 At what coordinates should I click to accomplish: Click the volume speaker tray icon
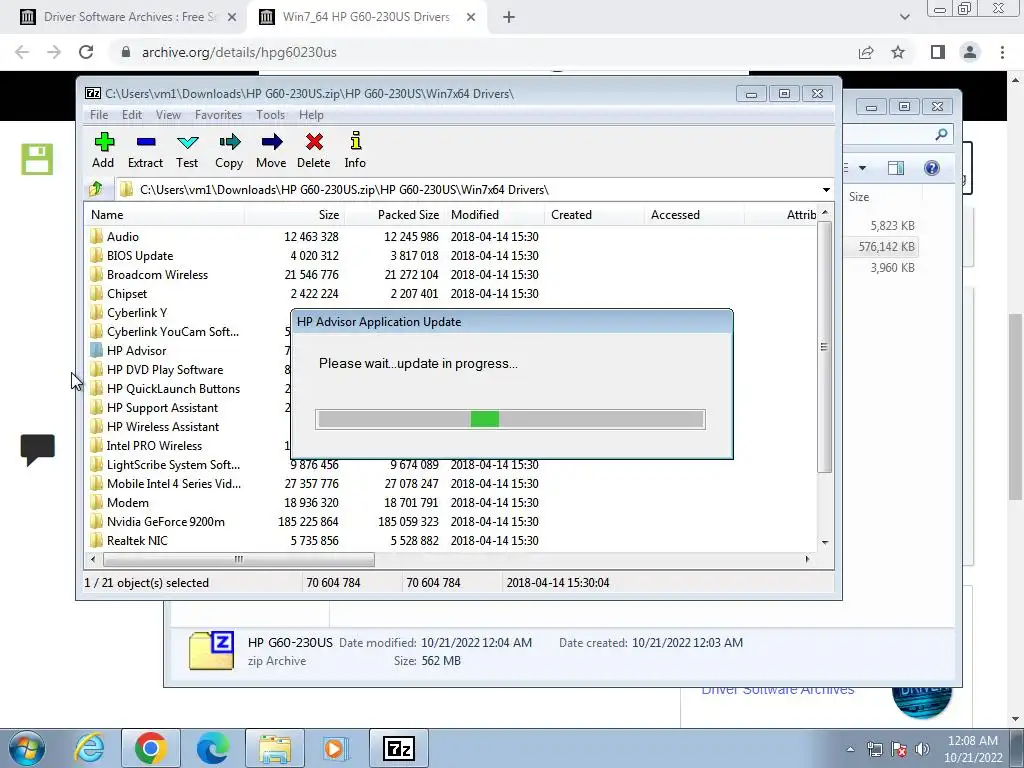(922, 749)
